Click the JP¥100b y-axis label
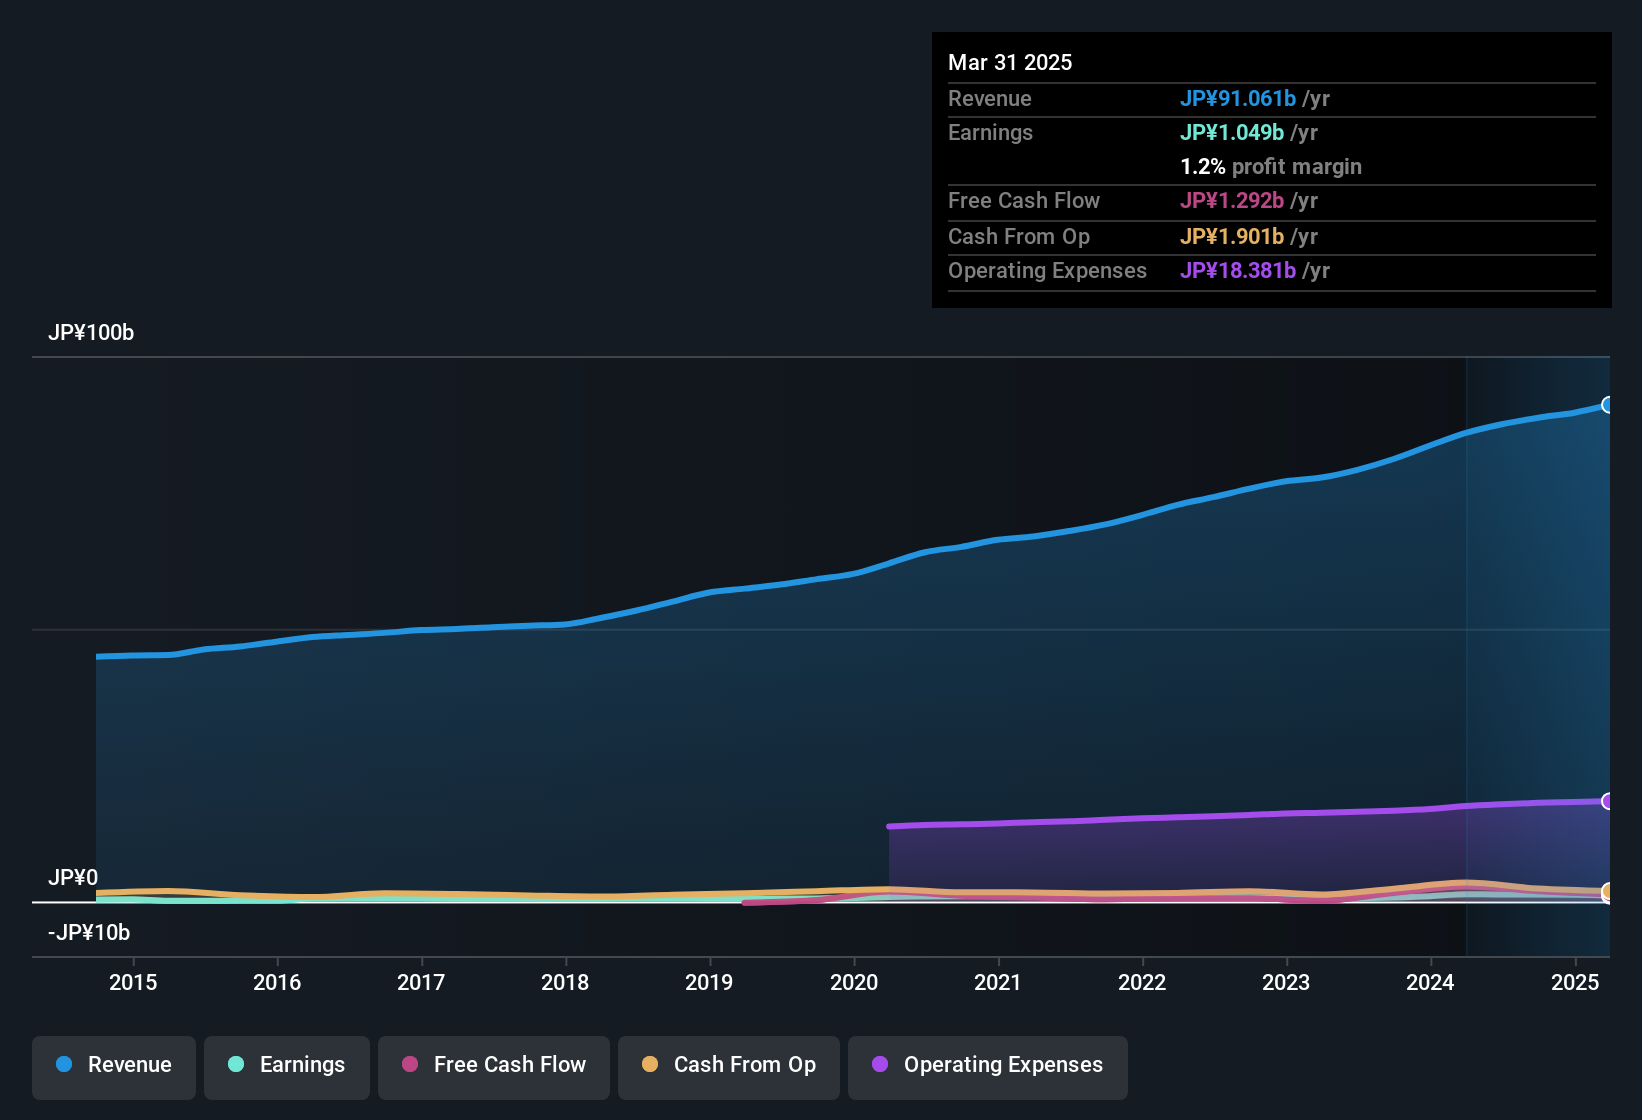Viewport: 1642px width, 1120px height. pos(91,333)
